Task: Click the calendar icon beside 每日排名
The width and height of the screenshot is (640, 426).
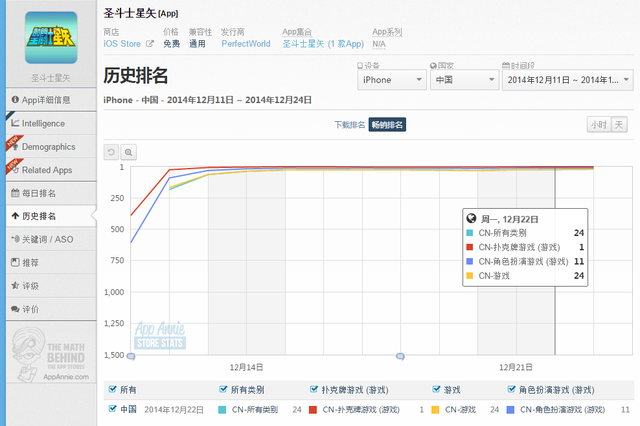Action: (x=15, y=193)
